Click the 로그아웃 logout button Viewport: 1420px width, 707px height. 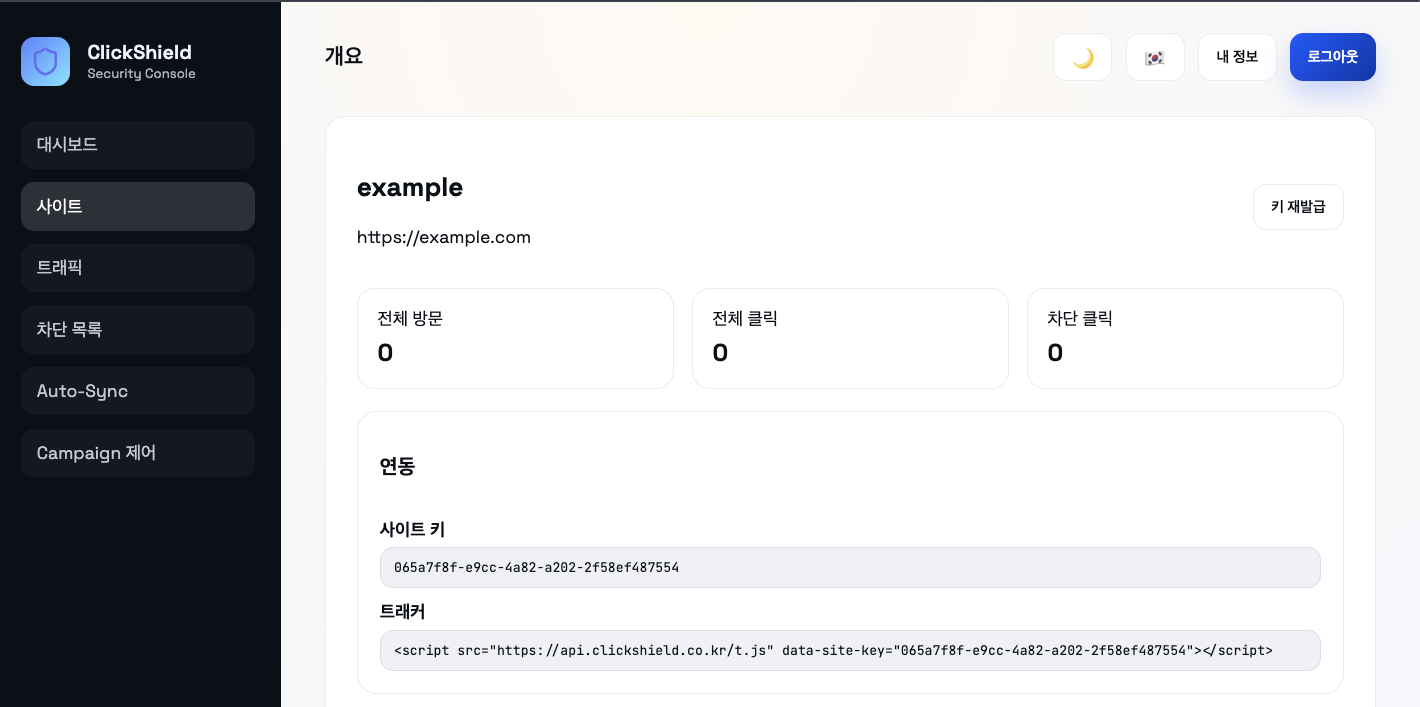[1333, 57]
